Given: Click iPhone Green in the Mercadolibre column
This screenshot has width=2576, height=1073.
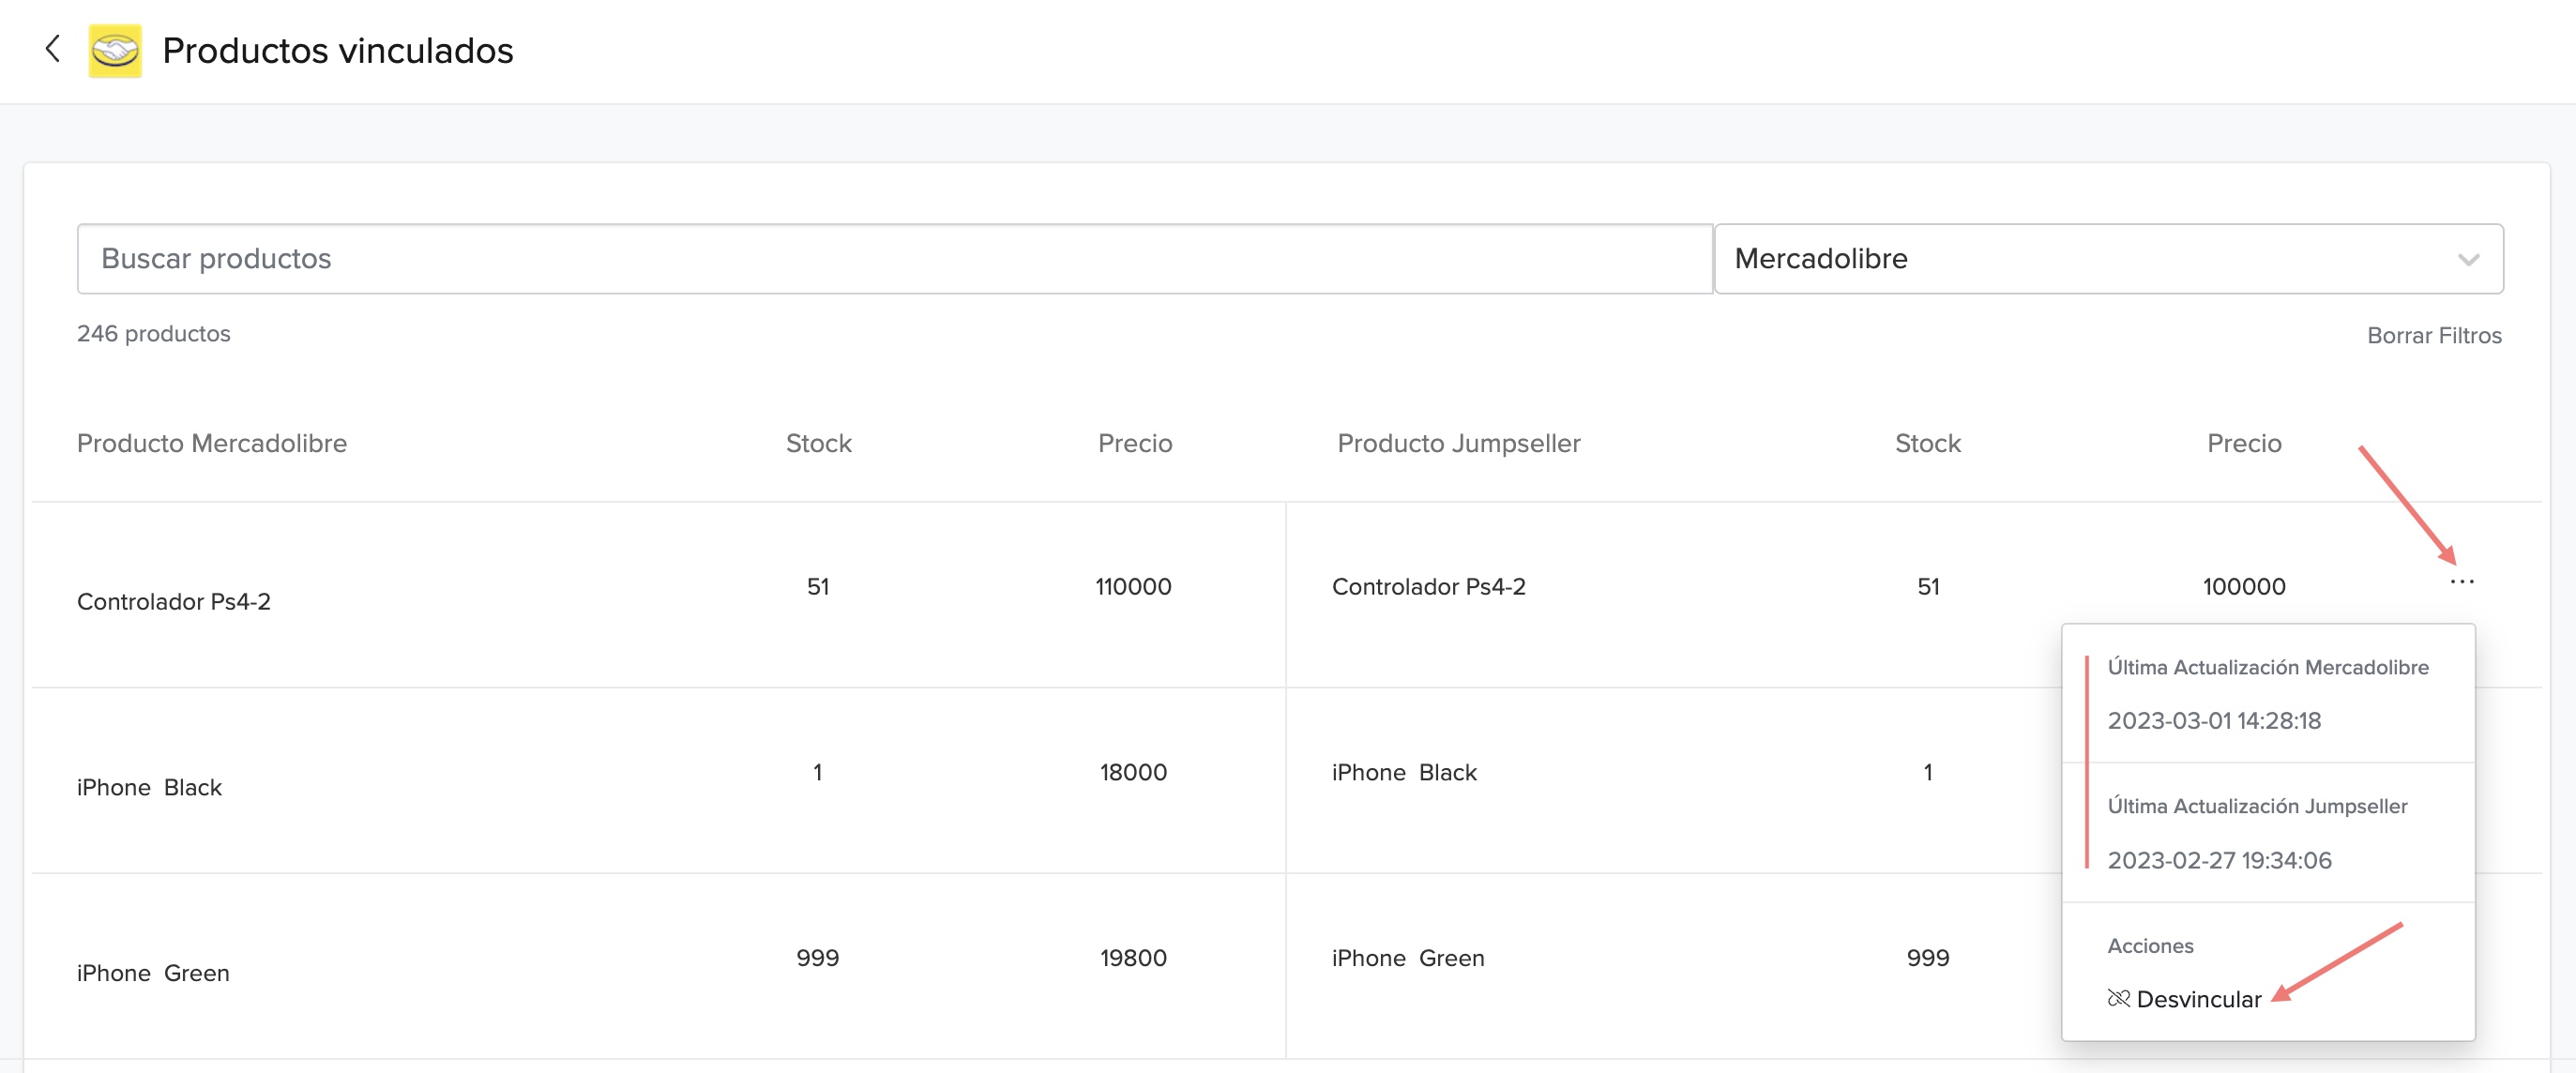Looking at the screenshot, I should [153, 973].
